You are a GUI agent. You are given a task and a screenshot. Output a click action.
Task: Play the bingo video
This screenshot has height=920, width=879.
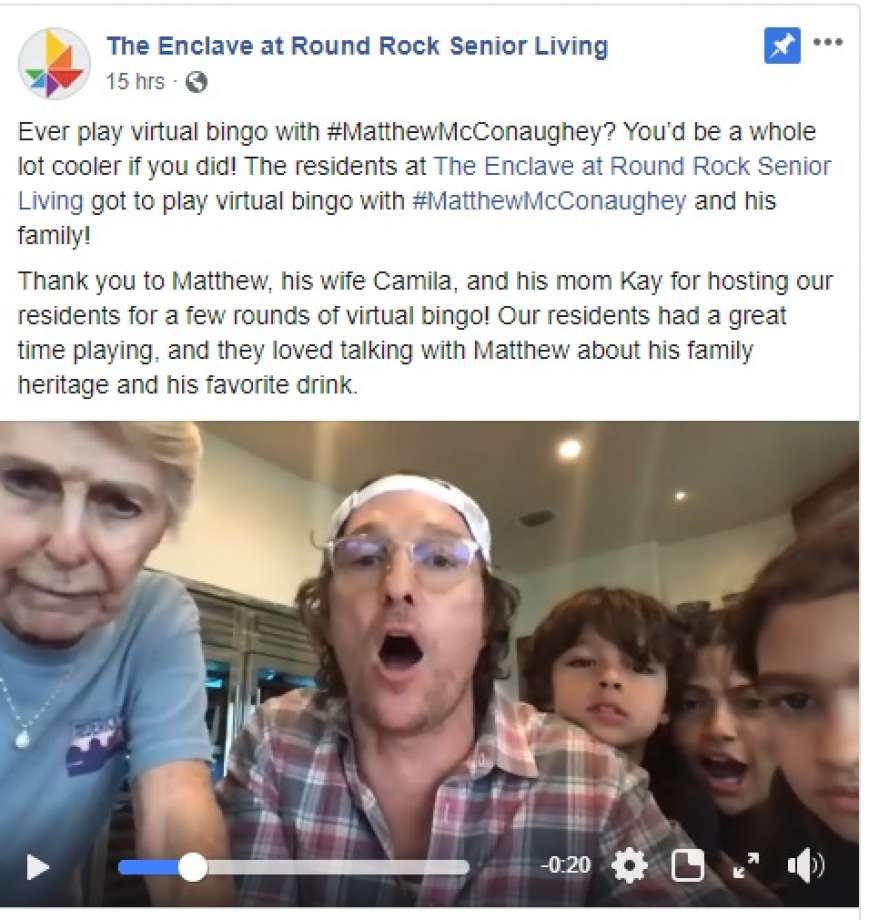pyautogui.click(x=38, y=867)
